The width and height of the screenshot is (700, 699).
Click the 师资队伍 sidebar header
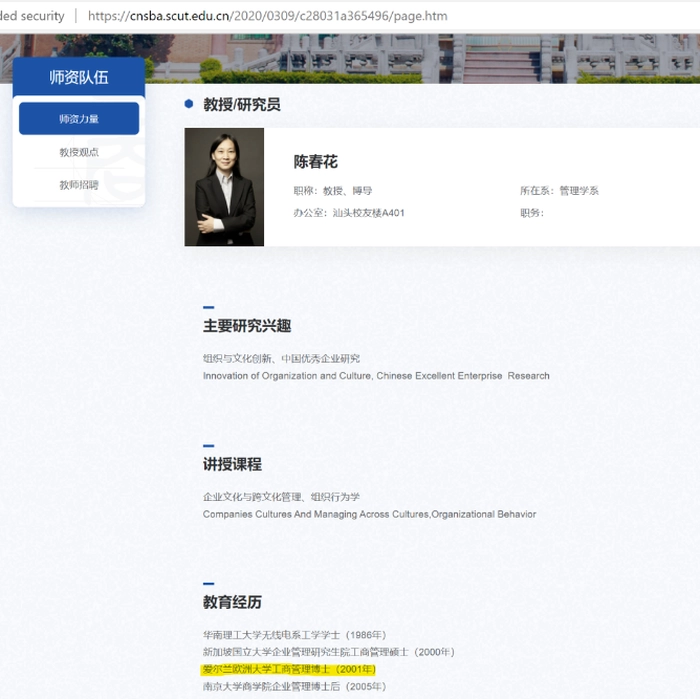[79, 77]
